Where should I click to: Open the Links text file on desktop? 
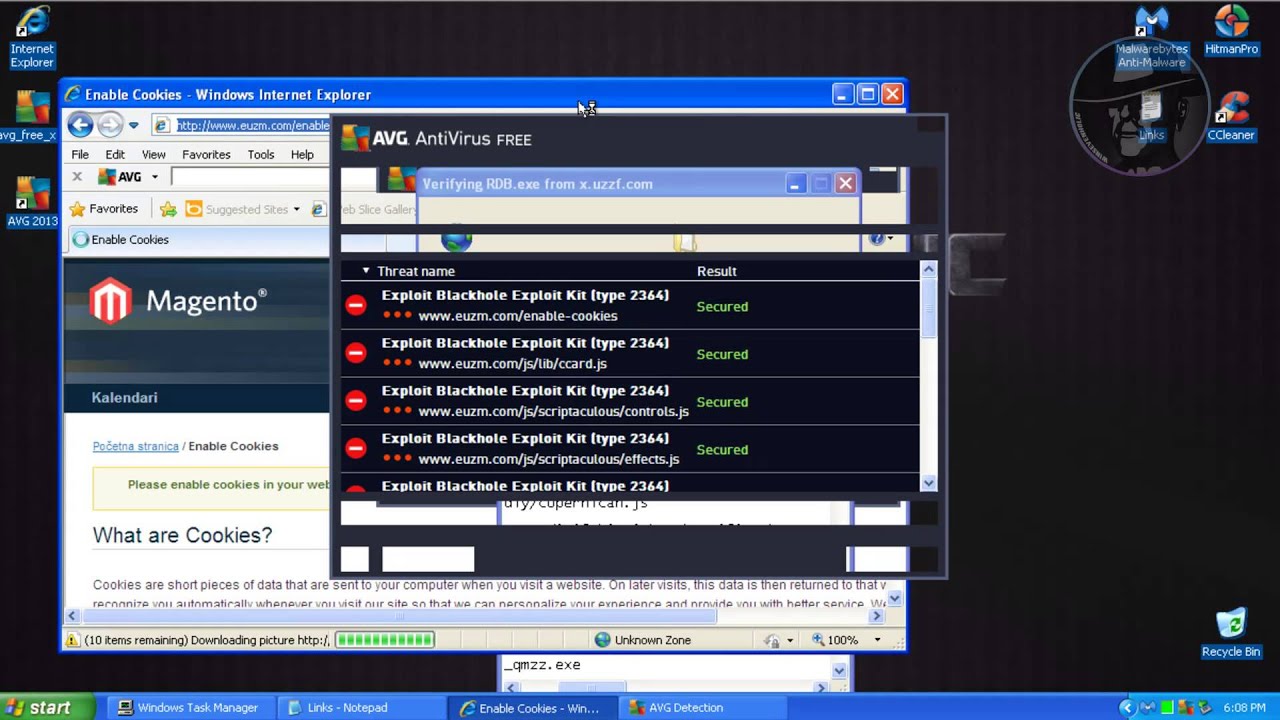point(1151,116)
